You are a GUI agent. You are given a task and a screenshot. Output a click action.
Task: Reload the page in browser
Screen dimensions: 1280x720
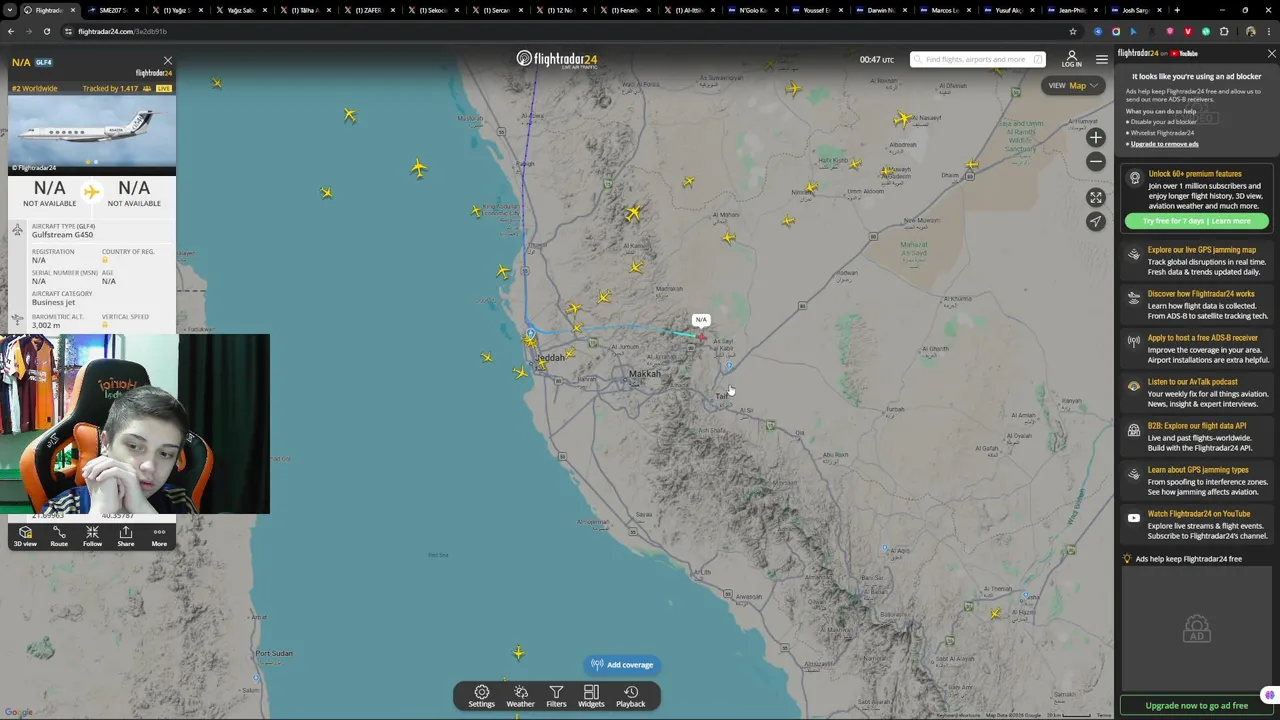[47, 31]
